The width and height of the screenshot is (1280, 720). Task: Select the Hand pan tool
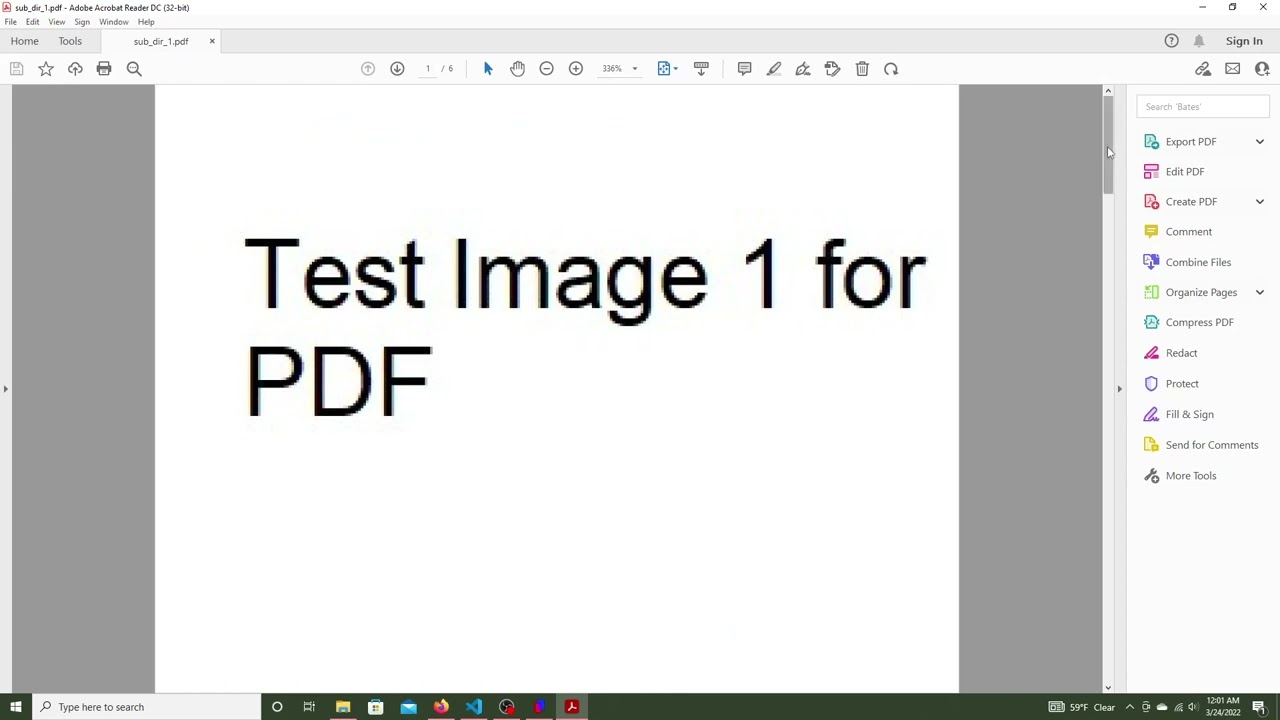[x=517, y=69]
